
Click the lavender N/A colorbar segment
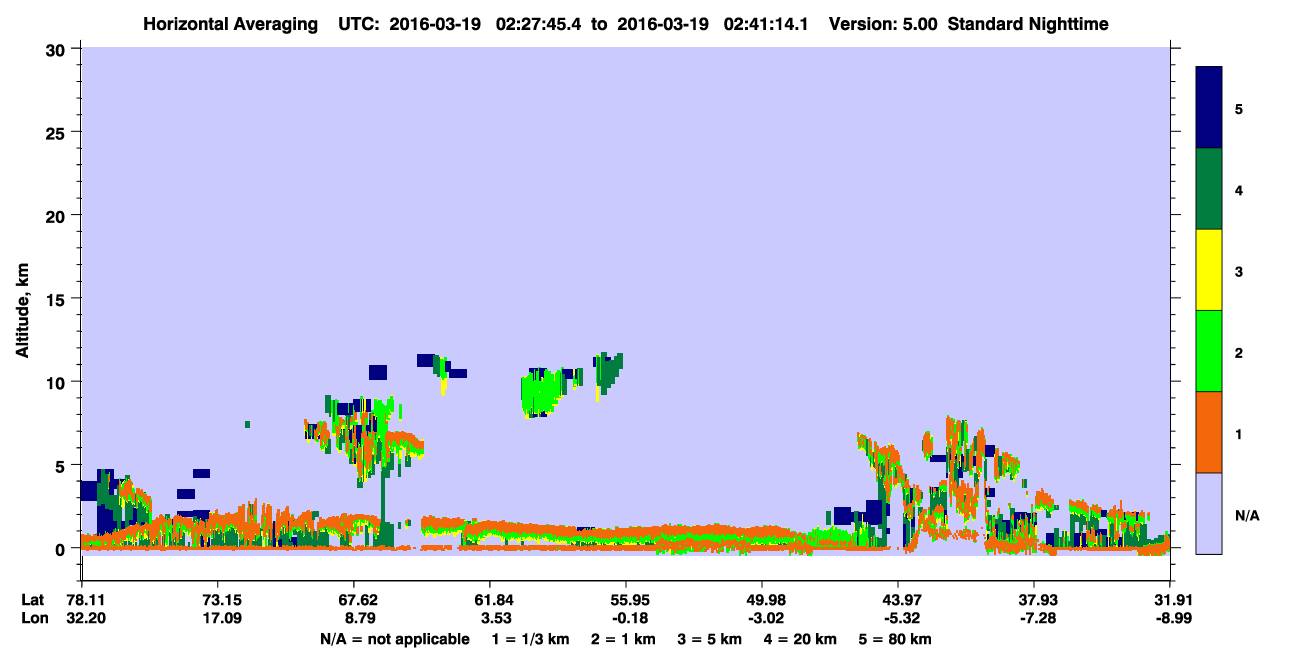[1209, 513]
